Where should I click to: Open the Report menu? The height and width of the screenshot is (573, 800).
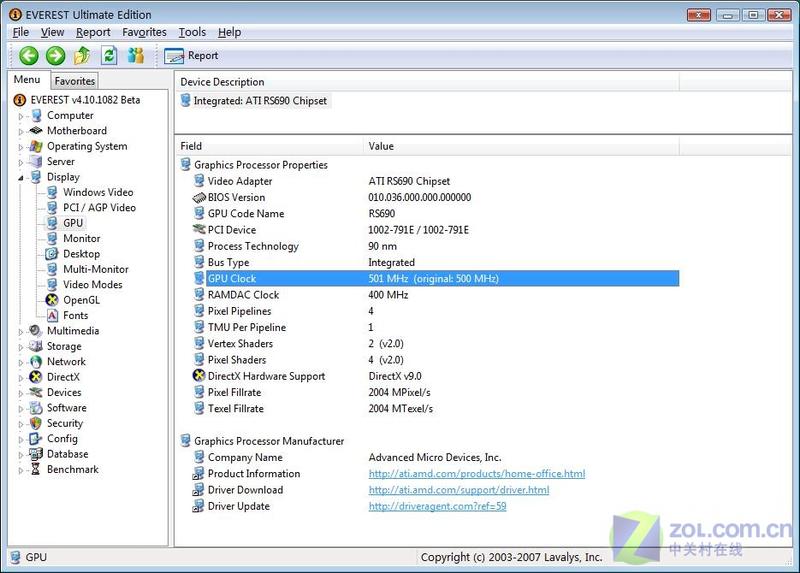[x=93, y=32]
